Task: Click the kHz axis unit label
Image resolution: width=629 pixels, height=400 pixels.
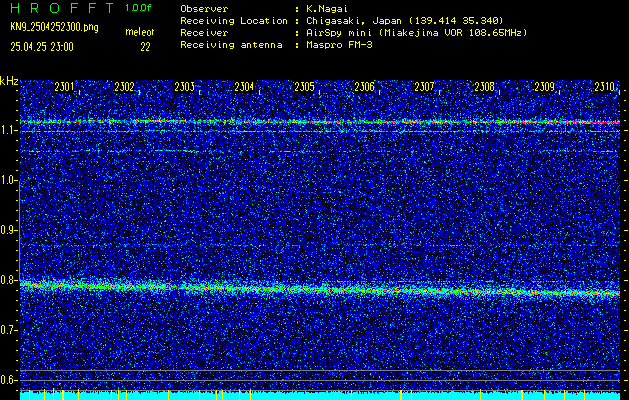Action: coord(9,81)
